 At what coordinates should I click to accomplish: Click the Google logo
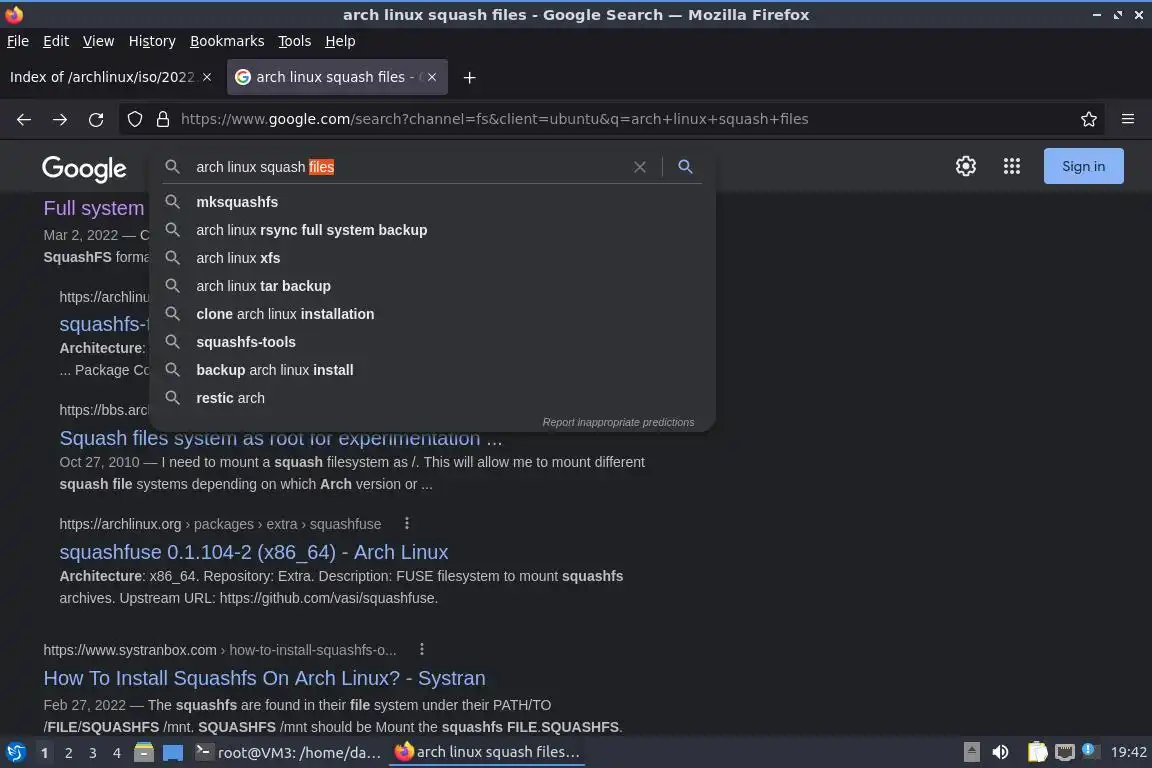coord(84,168)
